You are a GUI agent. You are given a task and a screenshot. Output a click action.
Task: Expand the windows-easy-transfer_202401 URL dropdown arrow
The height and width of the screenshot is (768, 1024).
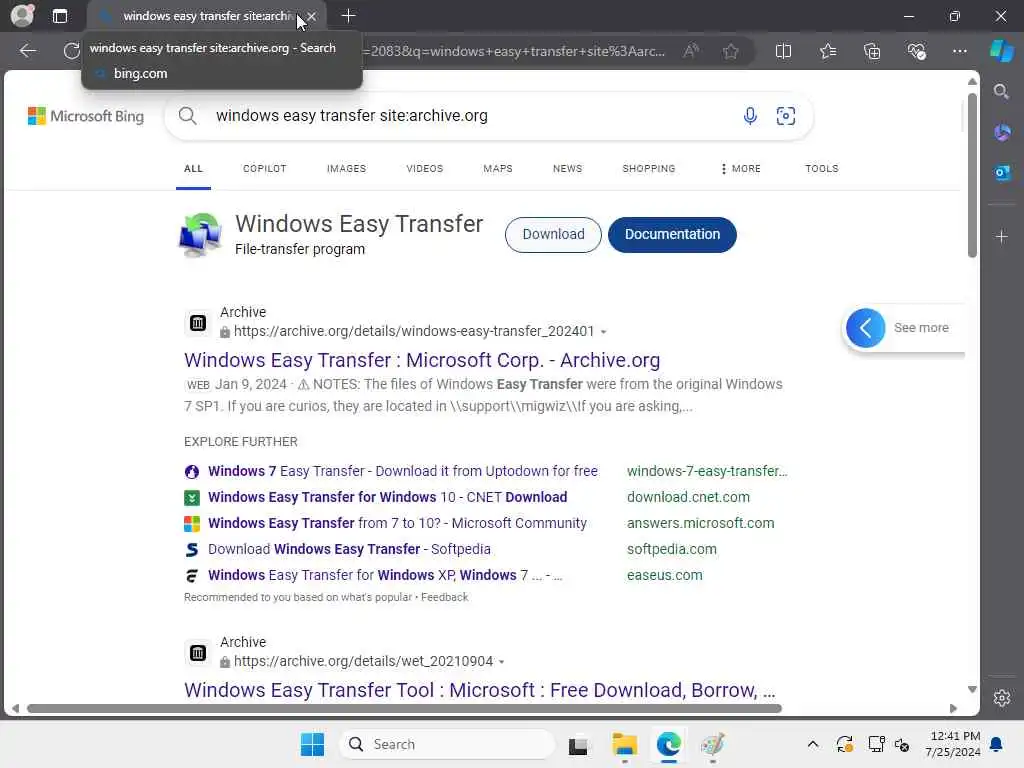point(603,332)
